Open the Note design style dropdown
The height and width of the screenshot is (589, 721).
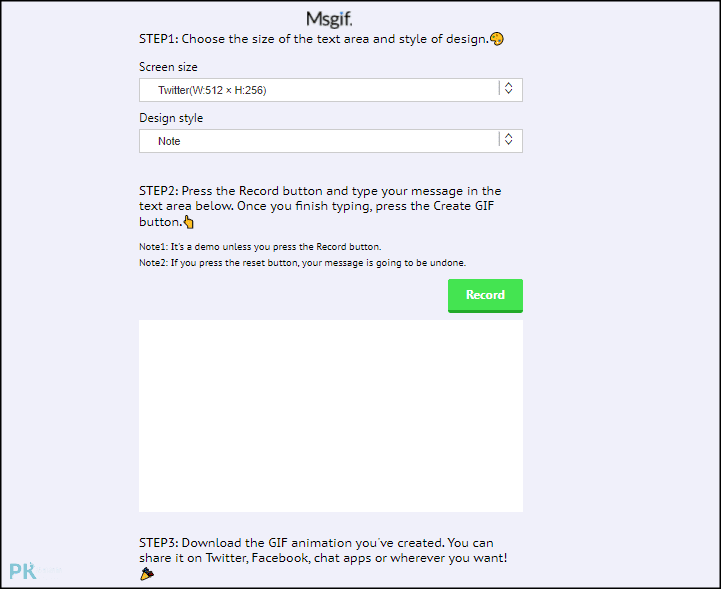coord(331,141)
